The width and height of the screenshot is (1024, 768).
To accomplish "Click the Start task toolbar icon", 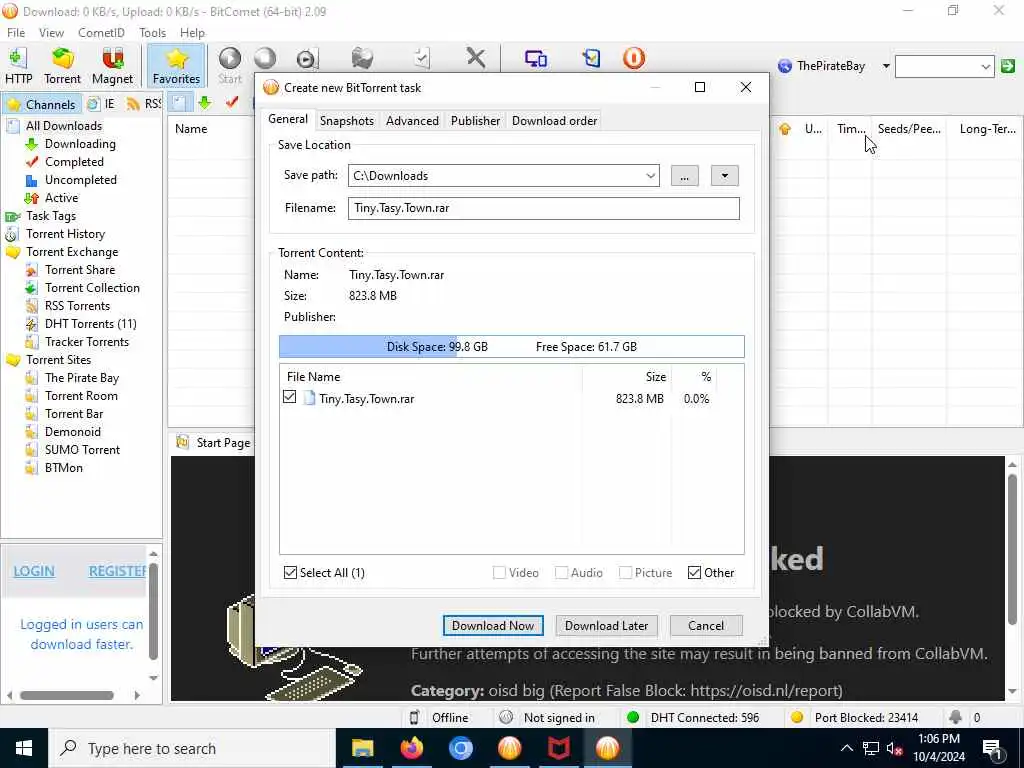I will coord(230,65).
